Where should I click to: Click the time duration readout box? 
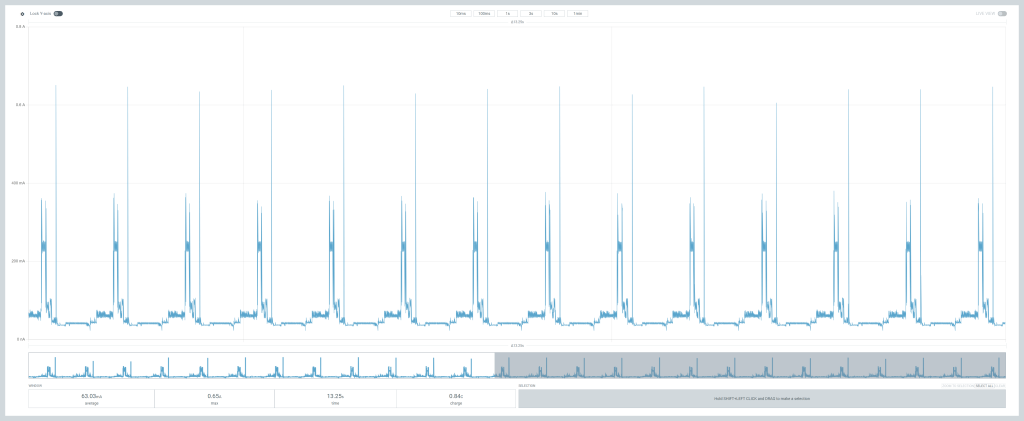335,398
